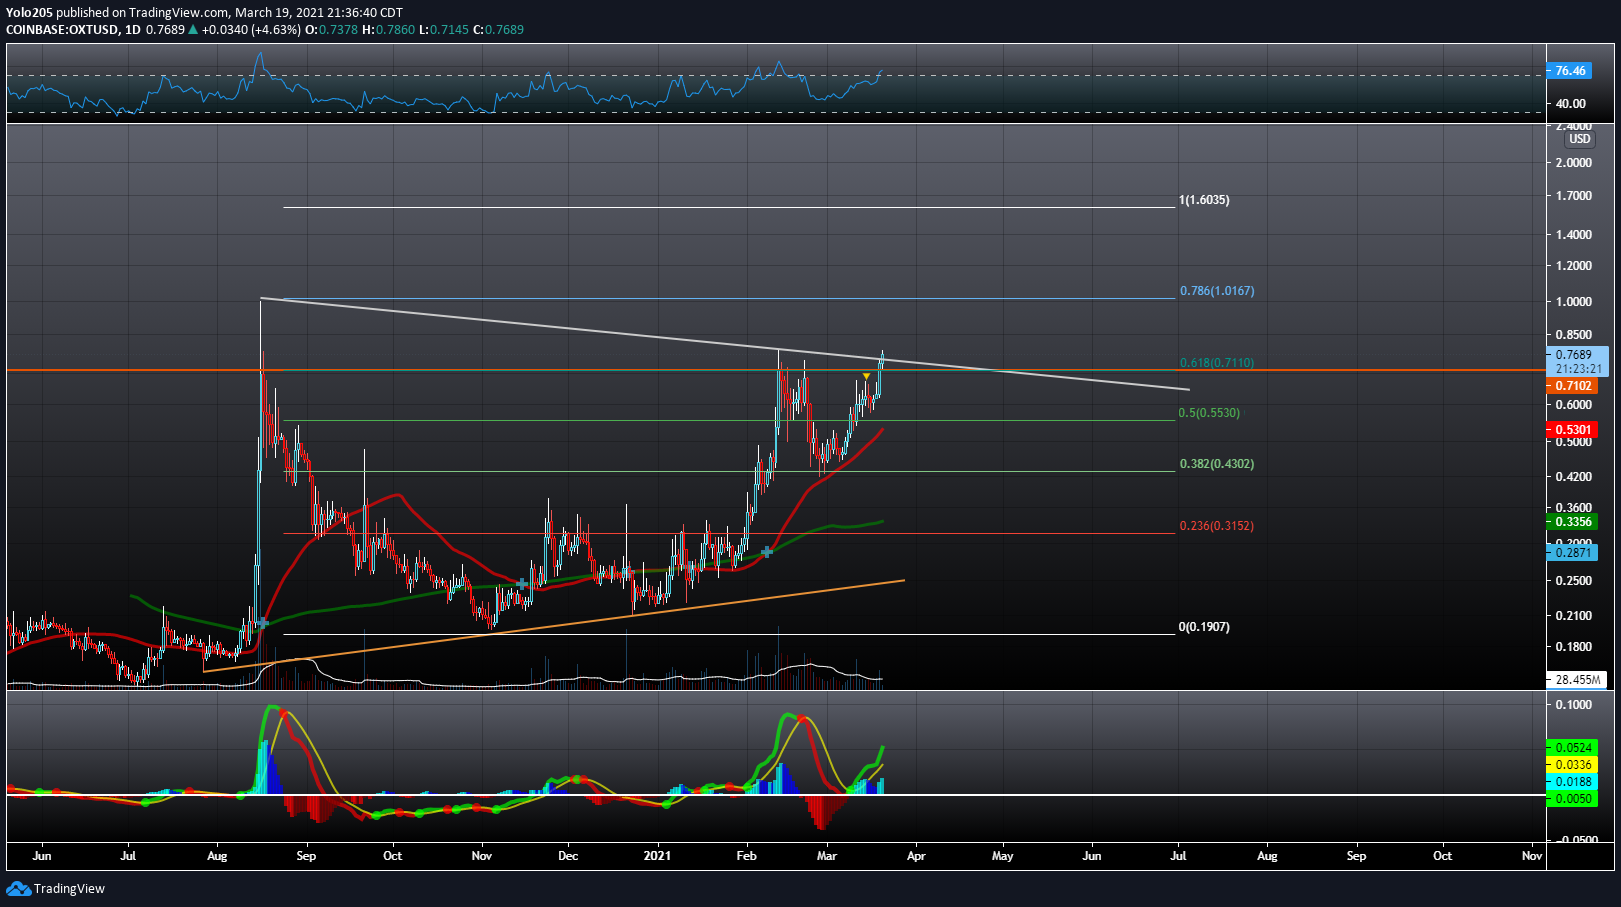Click the green 0.0050 indicator value tag
Viewport: 1621px width, 907px height.
(1572, 799)
